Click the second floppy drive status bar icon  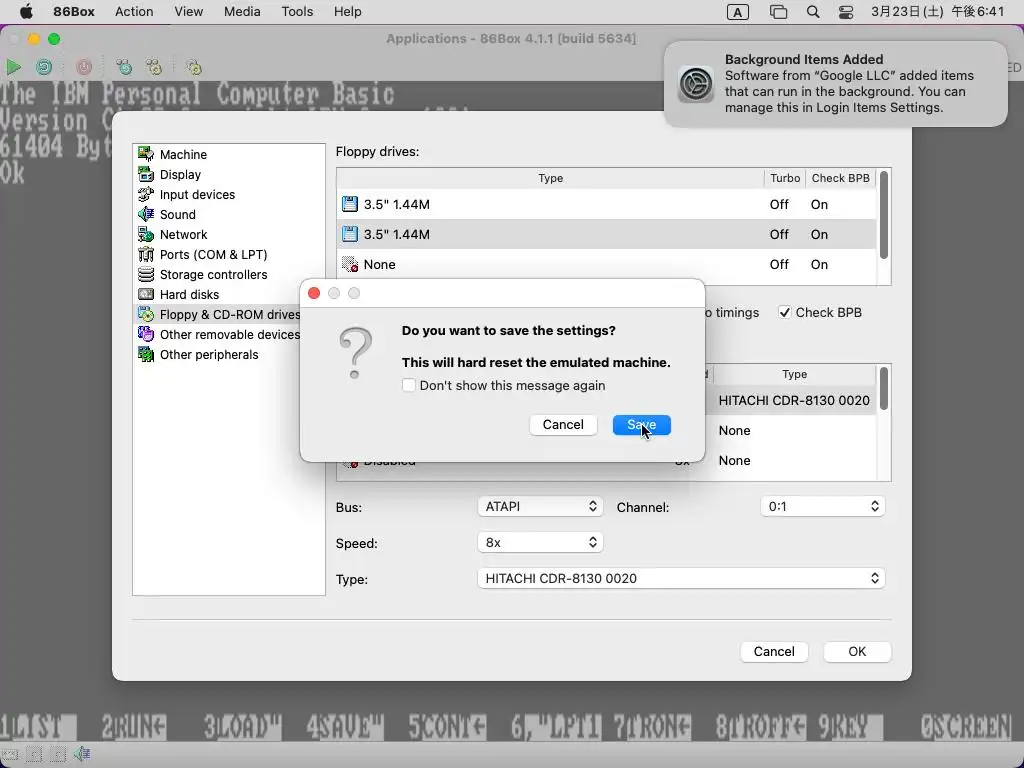click(34, 755)
